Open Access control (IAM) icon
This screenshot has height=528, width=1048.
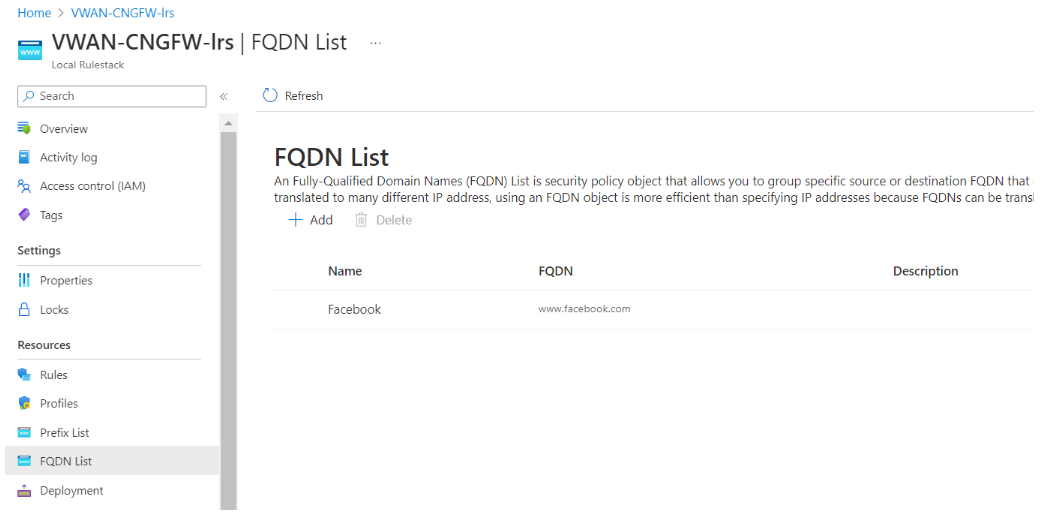click(x=25, y=187)
